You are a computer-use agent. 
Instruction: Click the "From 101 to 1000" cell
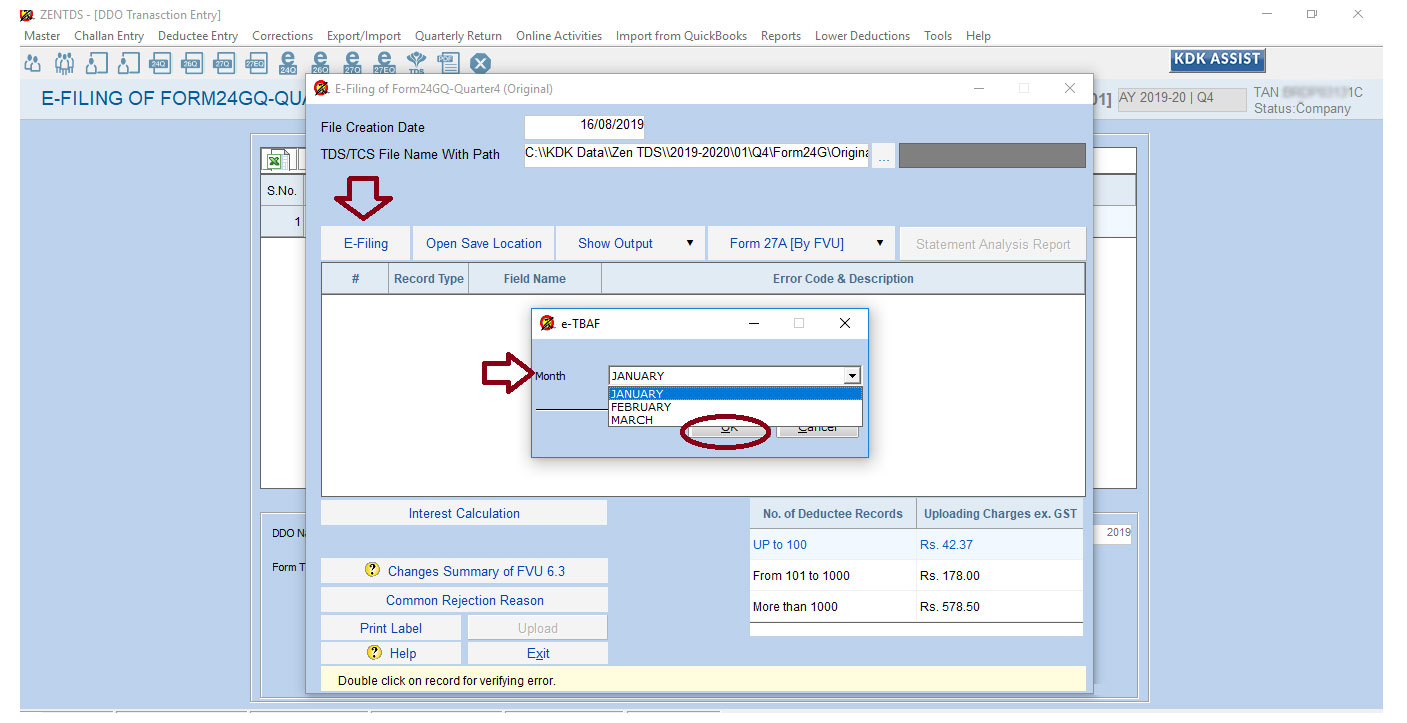pos(833,575)
